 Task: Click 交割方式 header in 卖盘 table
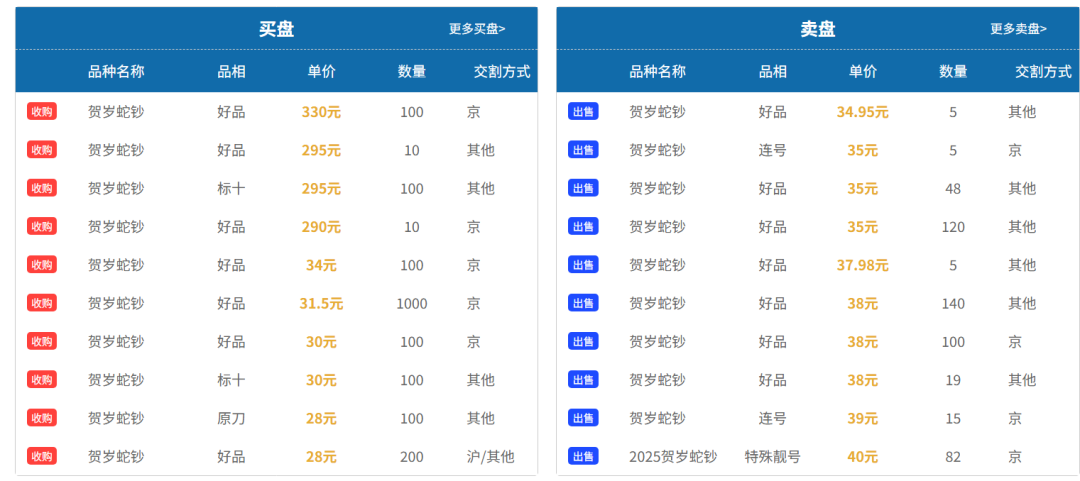(x=1043, y=71)
